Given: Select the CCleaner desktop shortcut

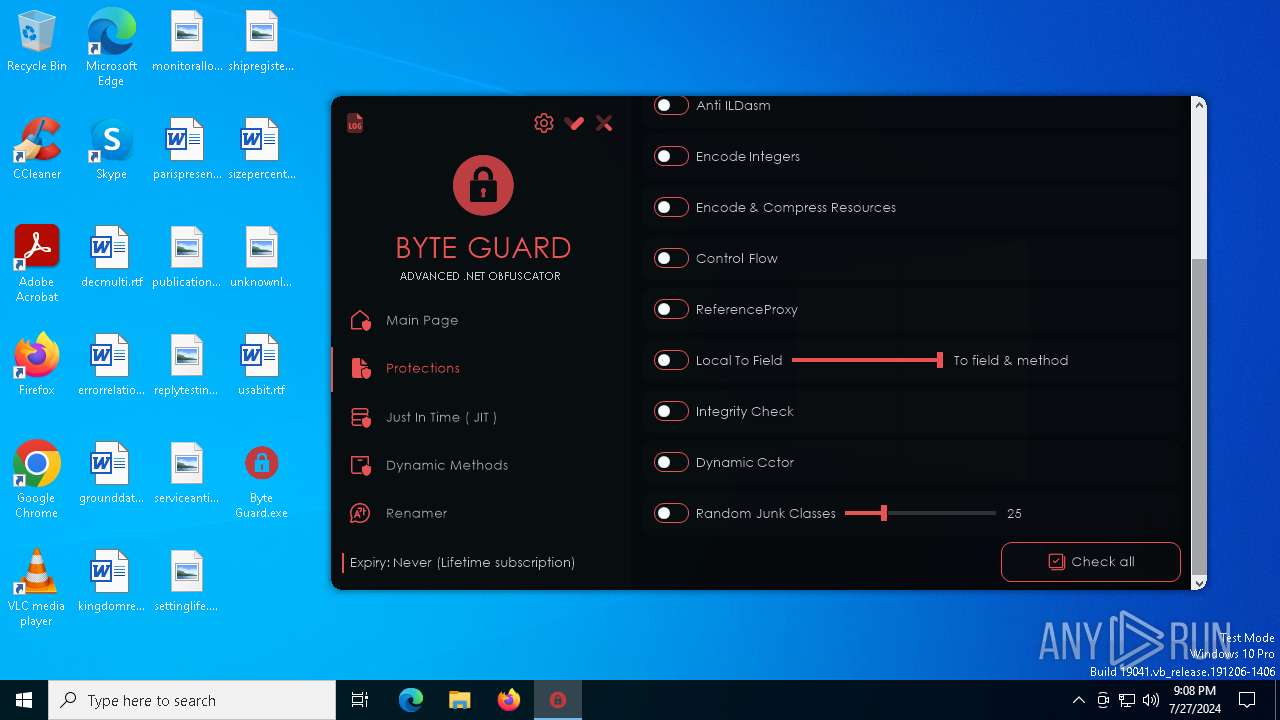Looking at the screenshot, I should pyautogui.click(x=37, y=148).
